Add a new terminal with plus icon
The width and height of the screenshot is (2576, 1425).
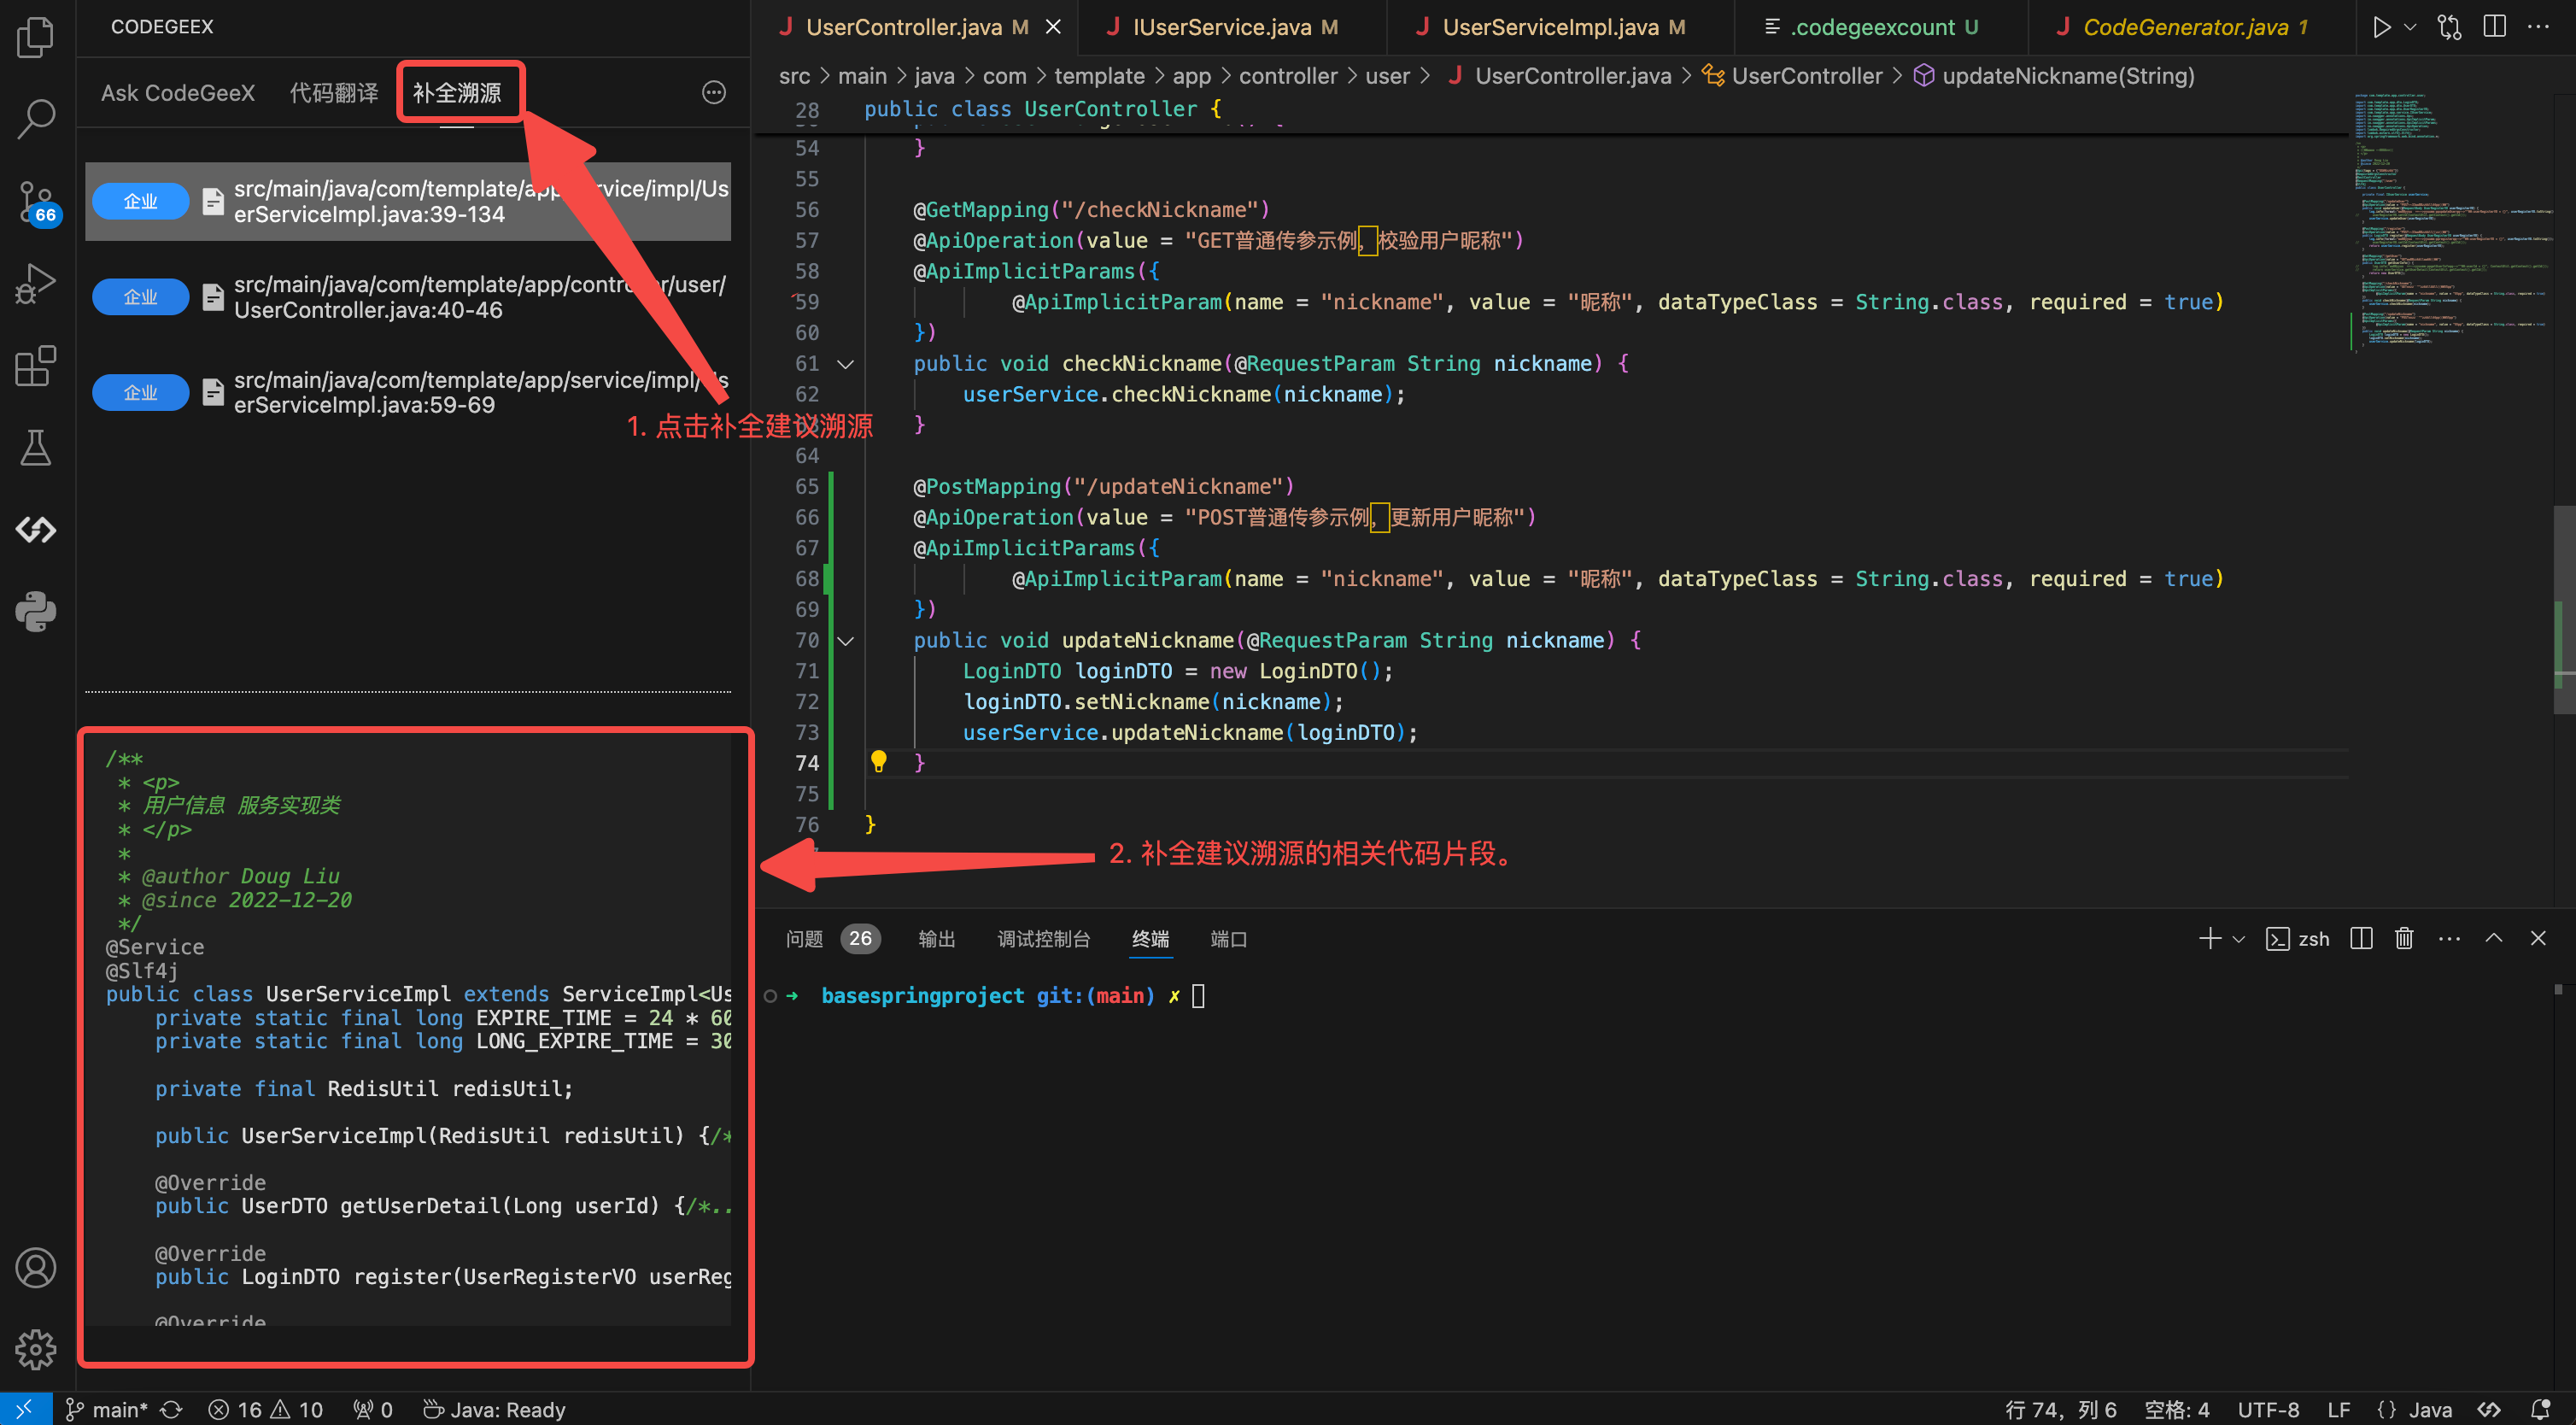point(2210,938)
